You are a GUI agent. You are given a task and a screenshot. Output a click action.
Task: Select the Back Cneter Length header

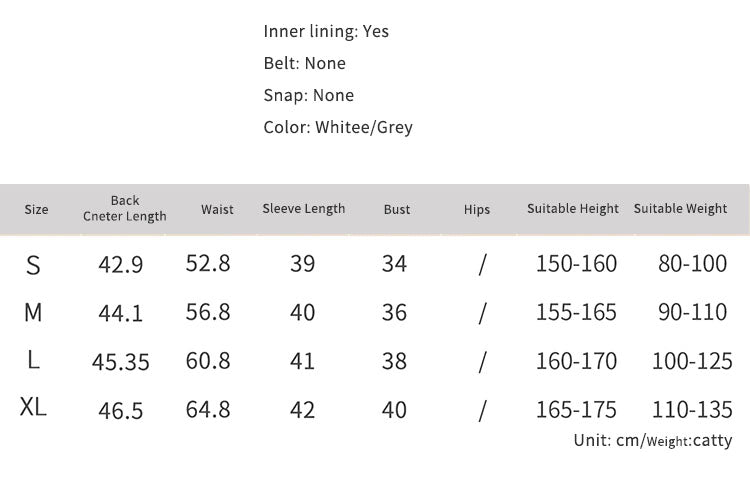pyautogui.click(x=124, y=209)
